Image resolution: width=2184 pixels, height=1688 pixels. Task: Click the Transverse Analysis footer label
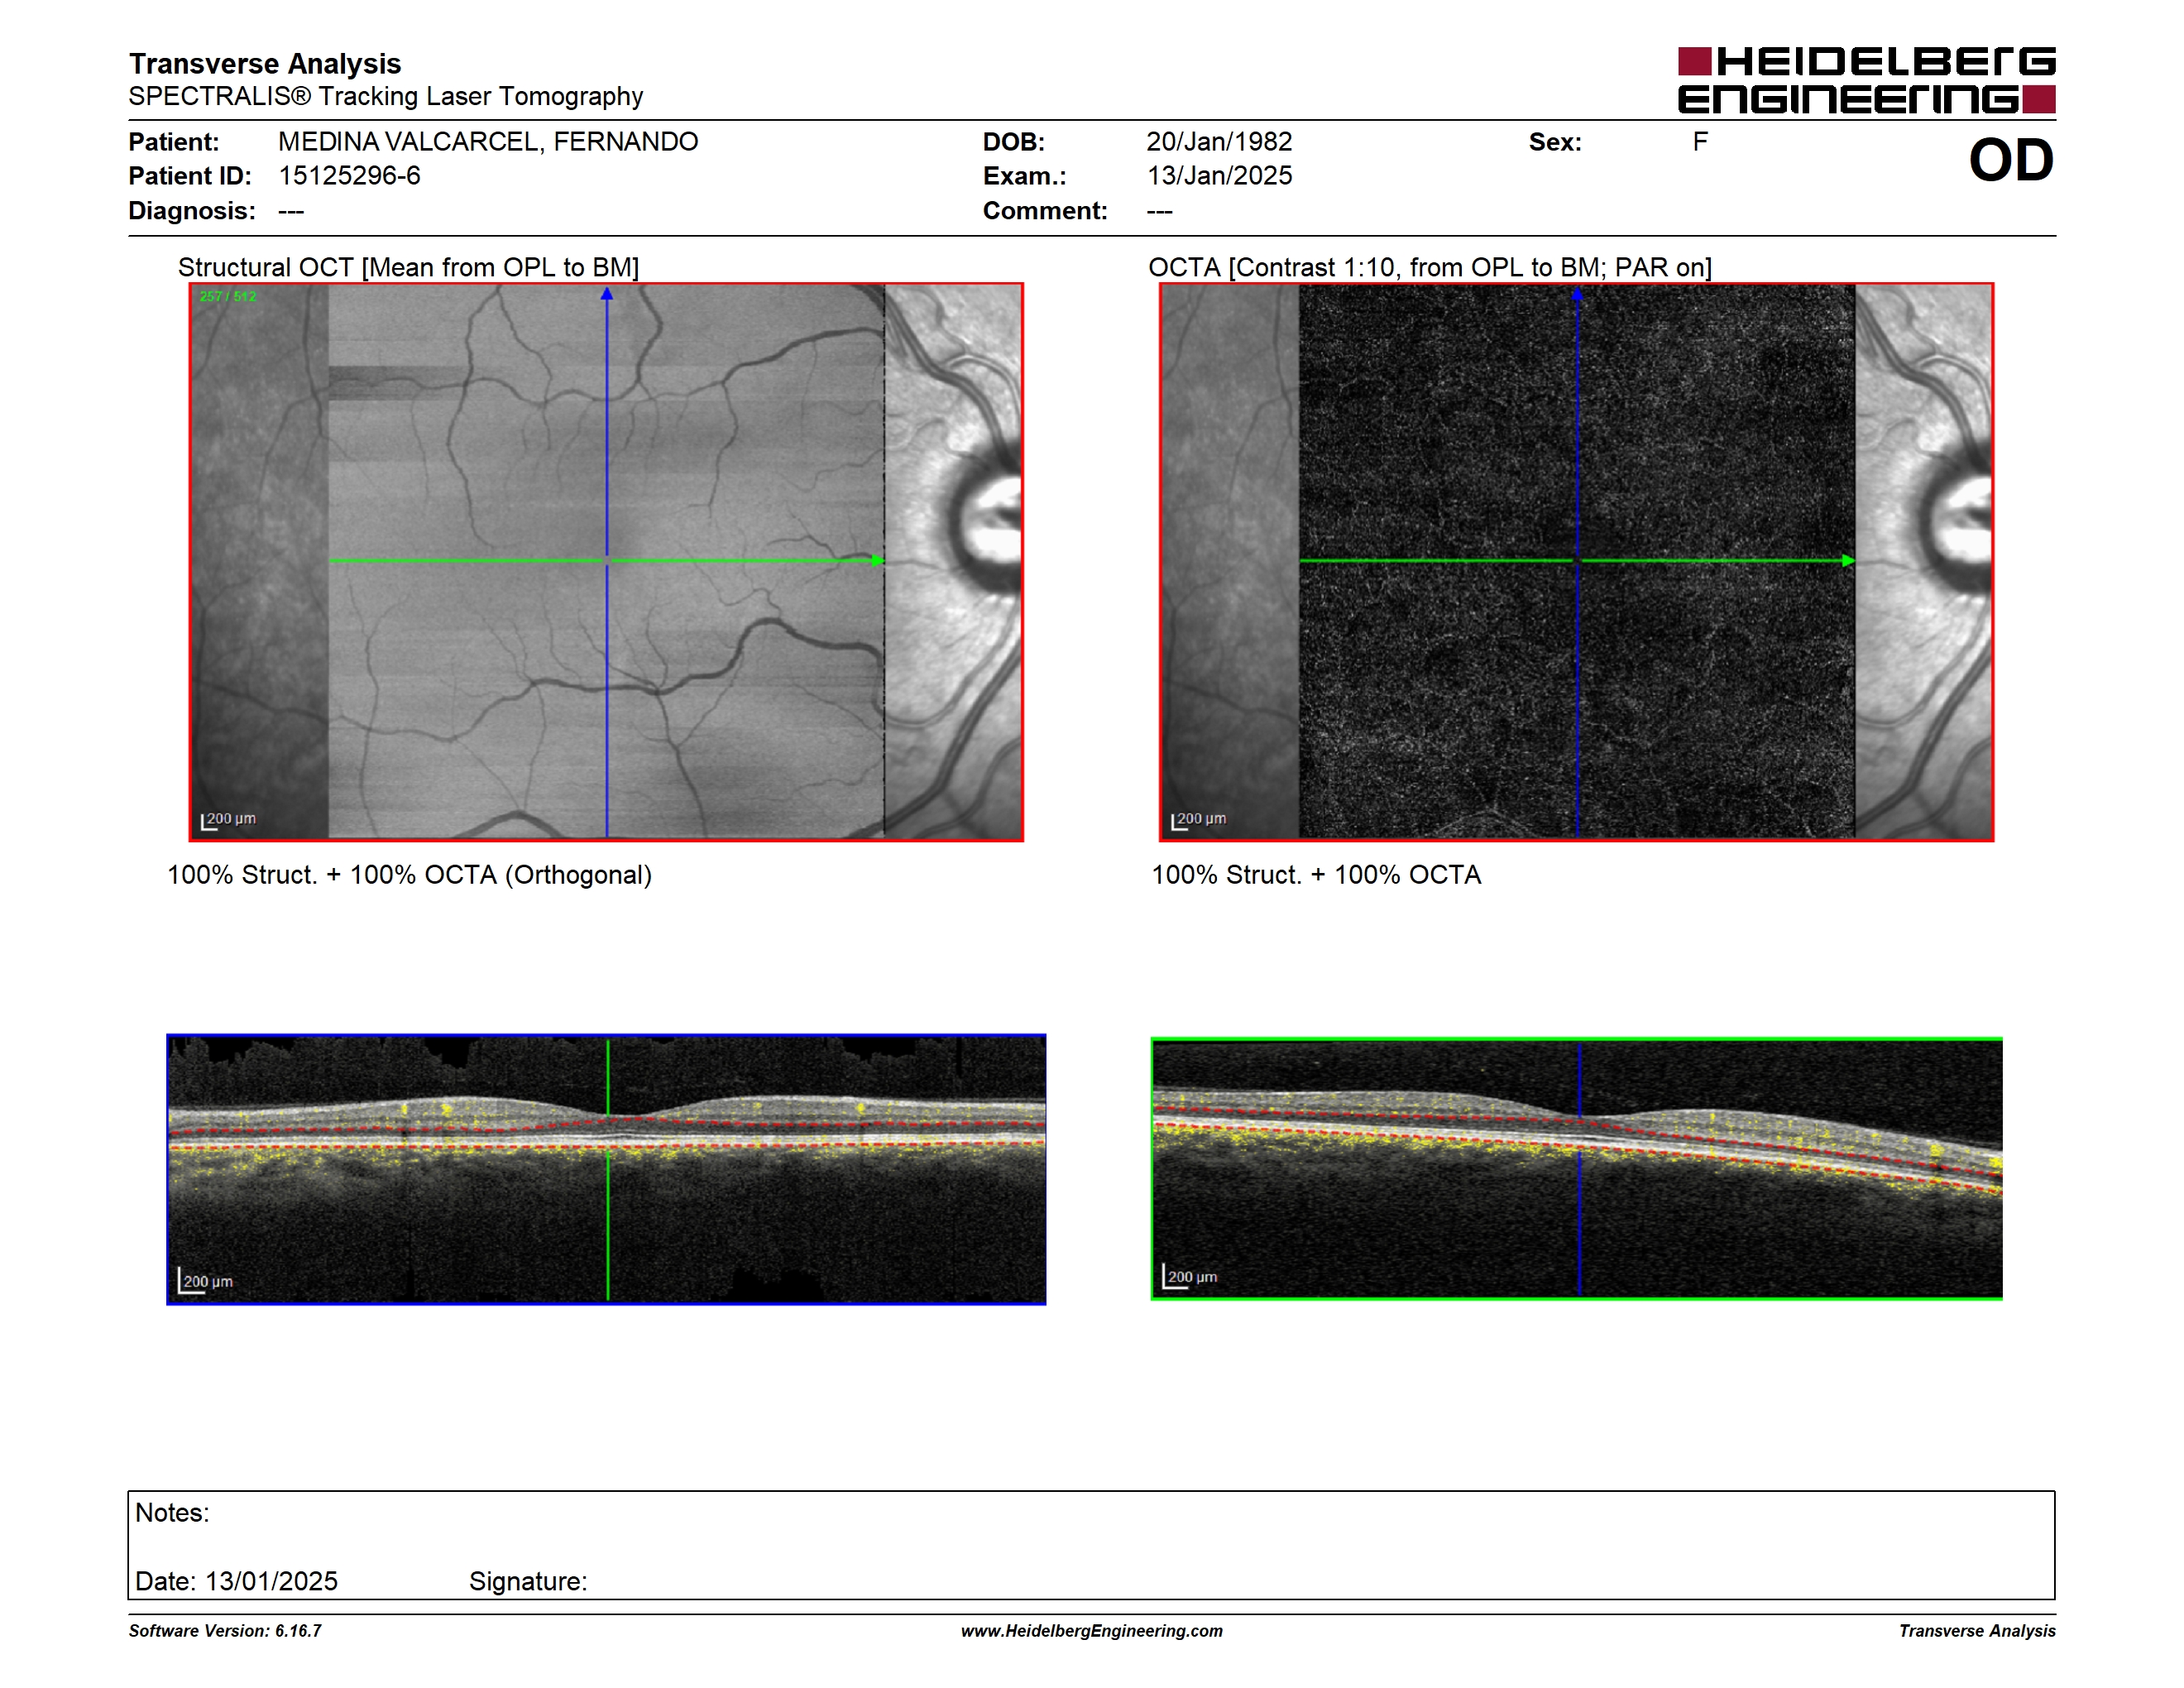1977,1631
